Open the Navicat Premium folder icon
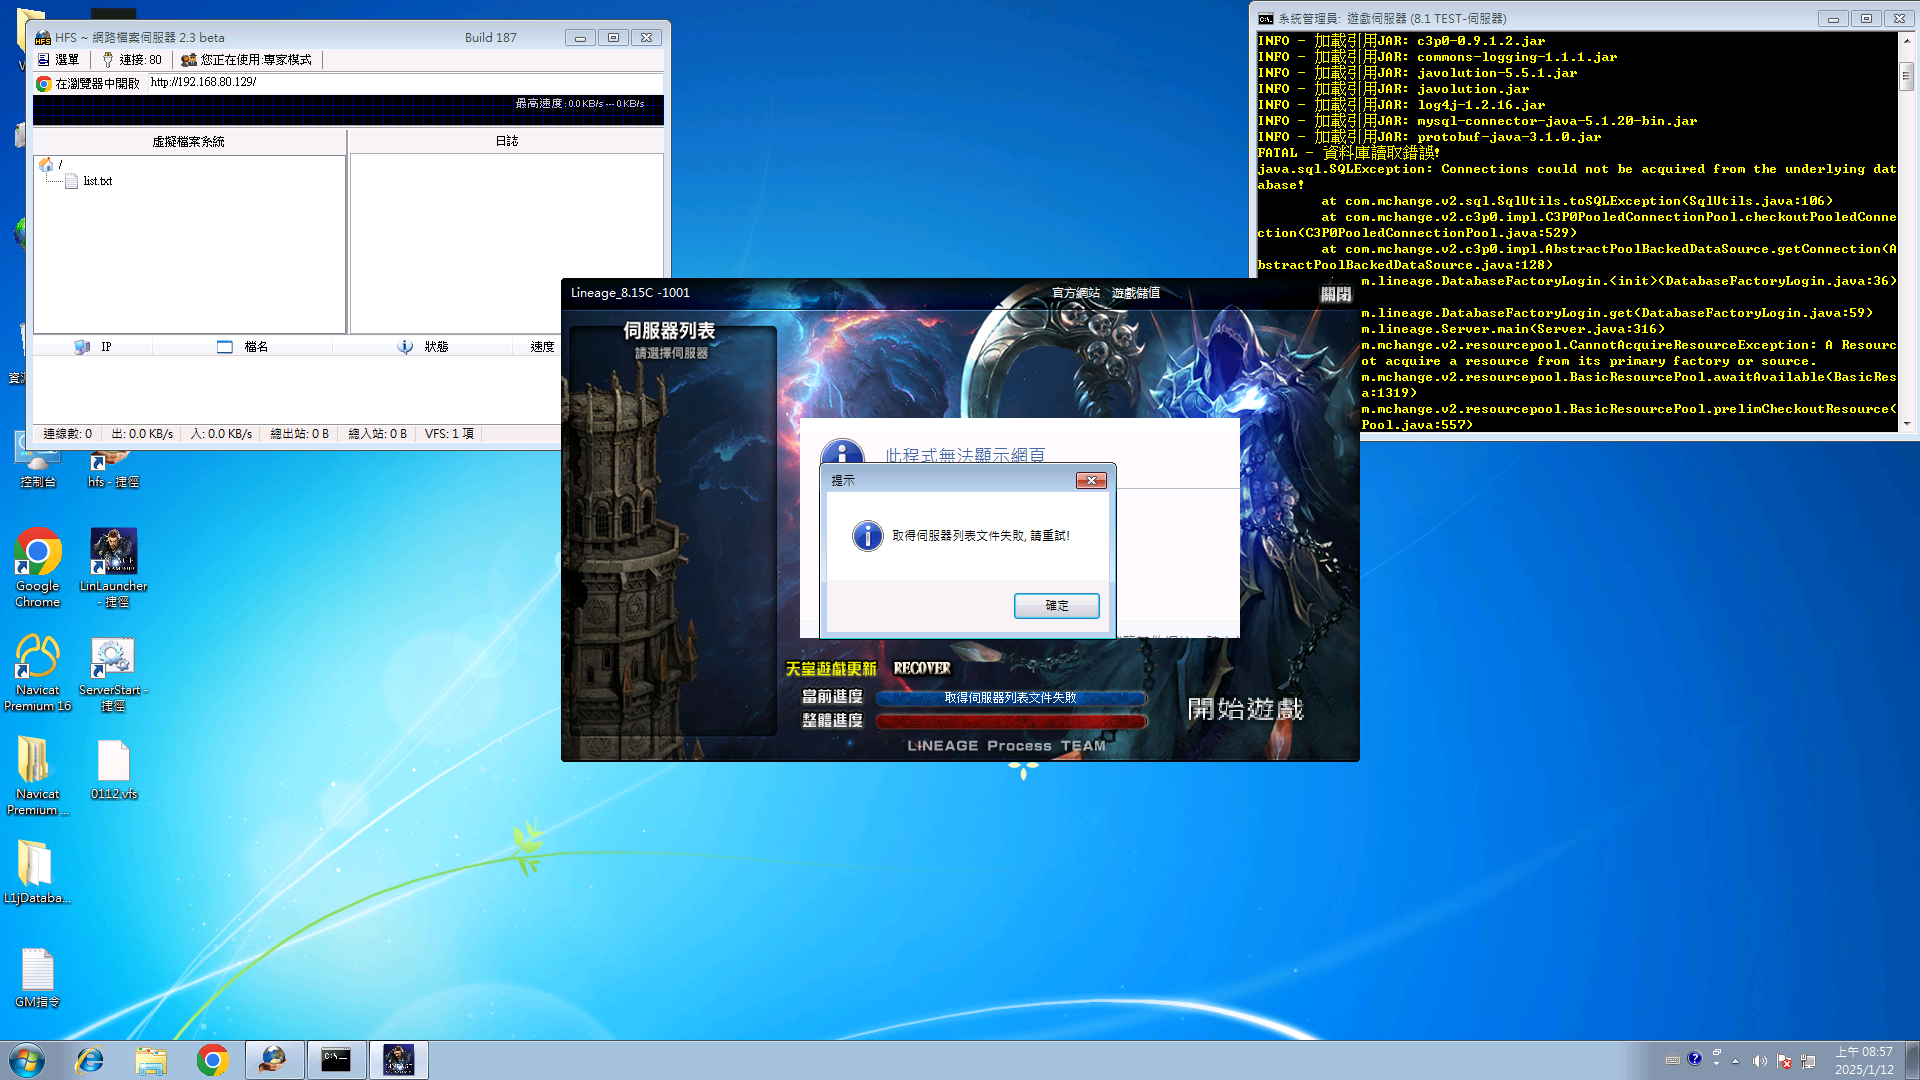1920x1080 pixels. (37, 776)
